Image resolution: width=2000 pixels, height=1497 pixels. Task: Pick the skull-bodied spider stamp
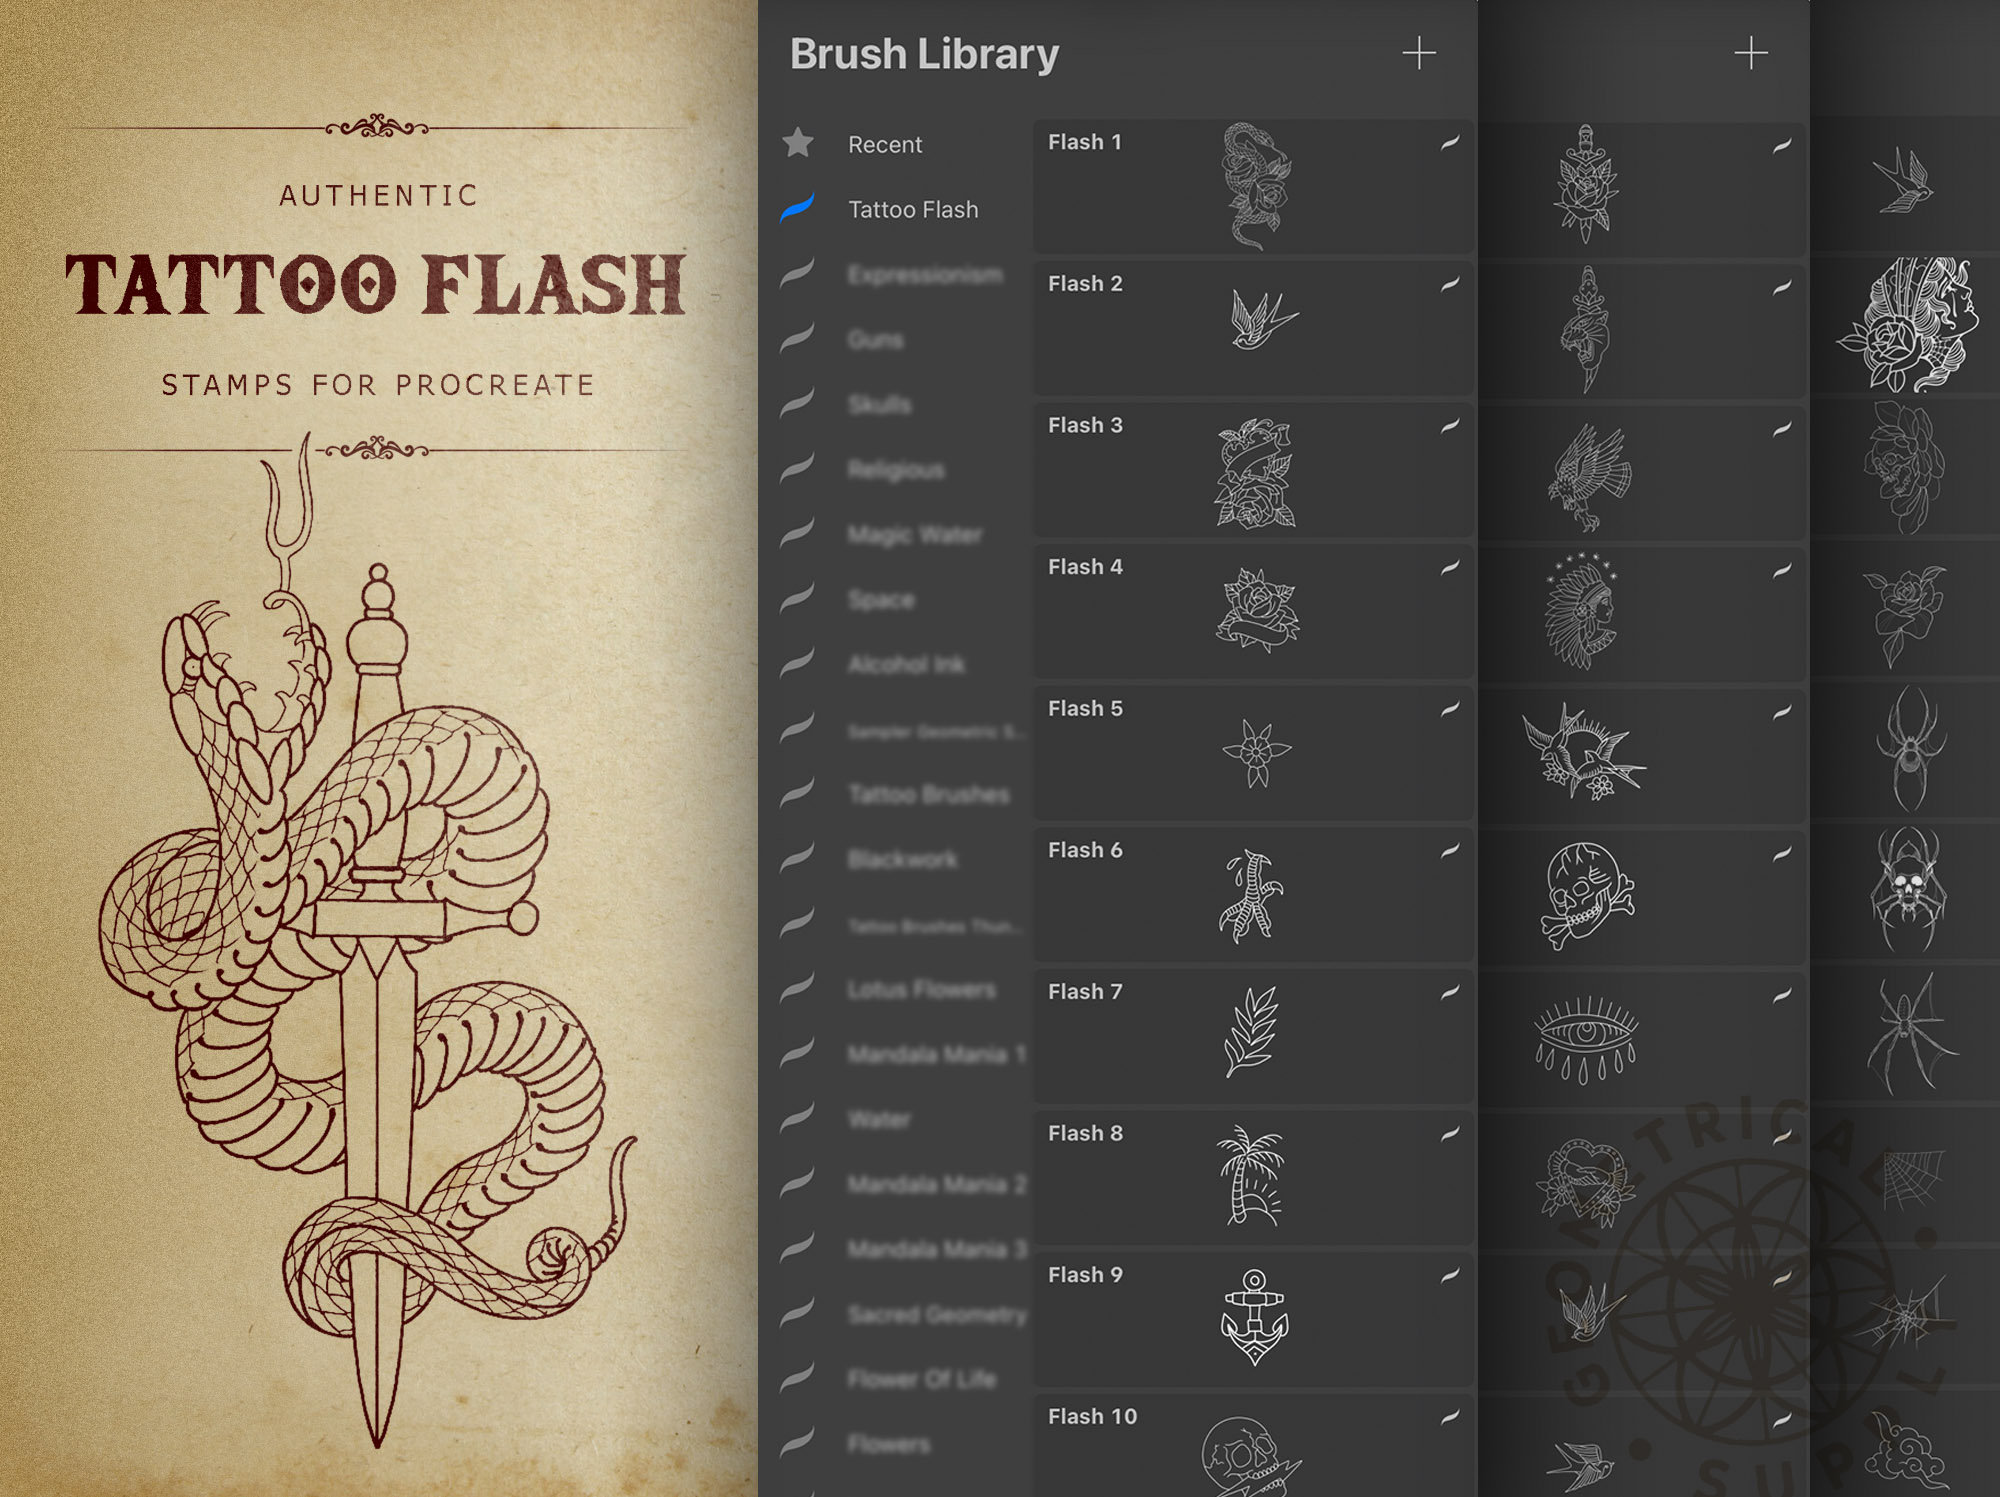[1908, 888]
